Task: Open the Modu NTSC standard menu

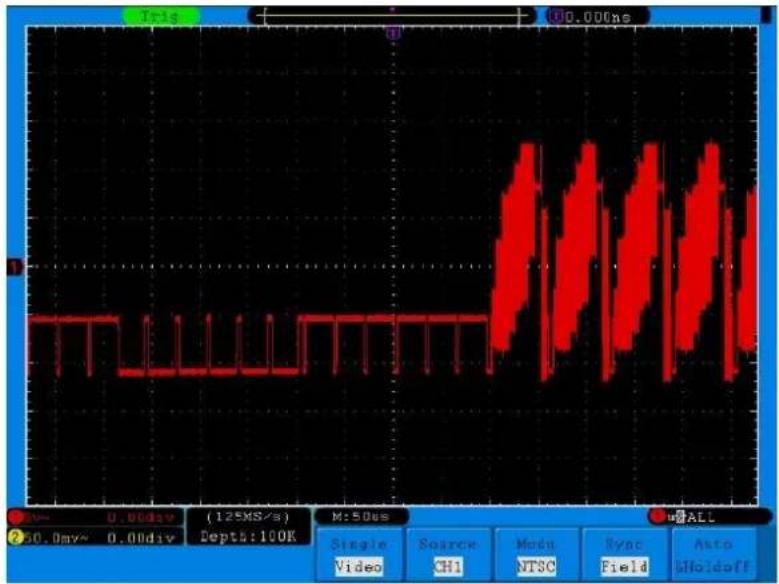Action: 536,555
